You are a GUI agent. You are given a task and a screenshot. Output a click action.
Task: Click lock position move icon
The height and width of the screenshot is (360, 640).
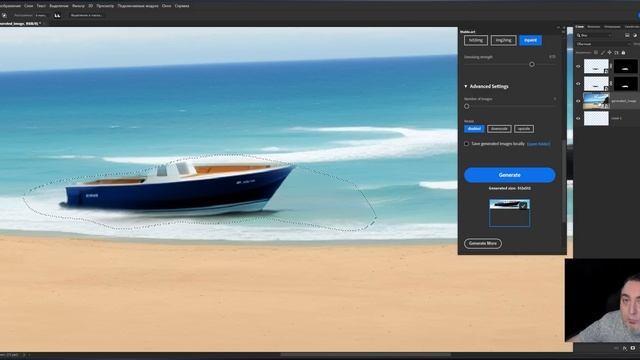tap(609, 53)
